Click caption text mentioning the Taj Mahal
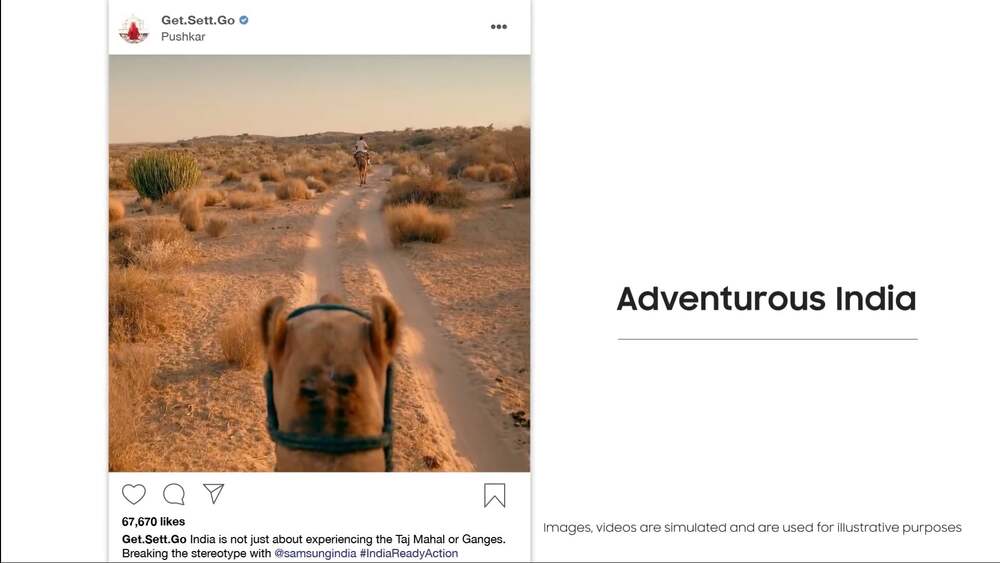This screenshot has width=1000, height=563. 348,539
